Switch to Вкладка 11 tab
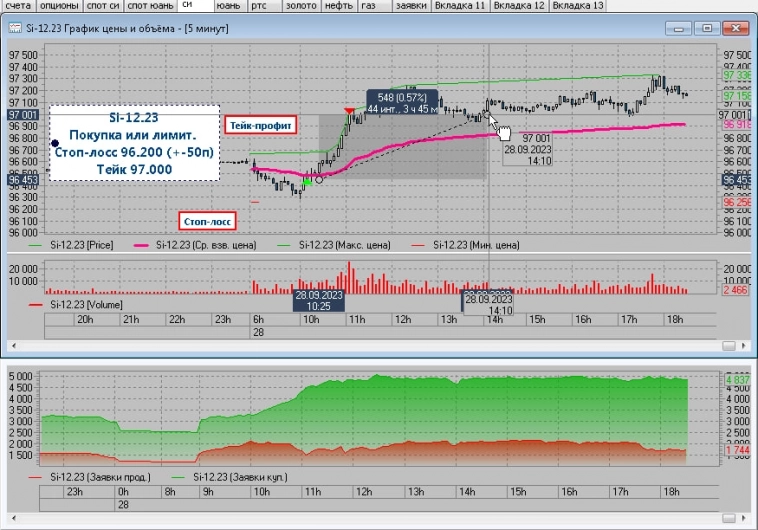The image size is (758, 530). (460, 6)
